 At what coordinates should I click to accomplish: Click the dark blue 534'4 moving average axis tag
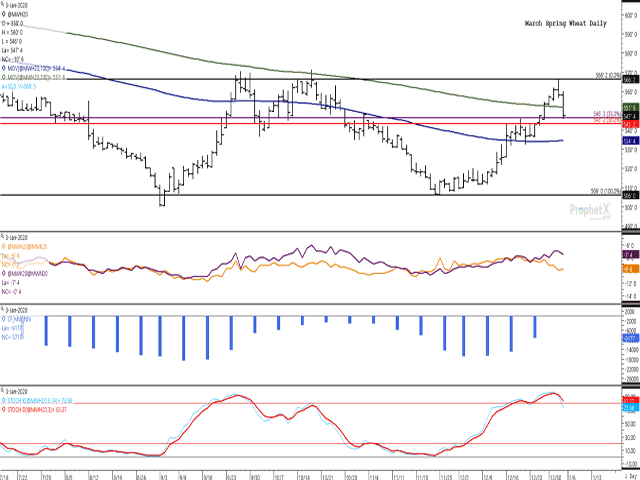coord(630,141)
